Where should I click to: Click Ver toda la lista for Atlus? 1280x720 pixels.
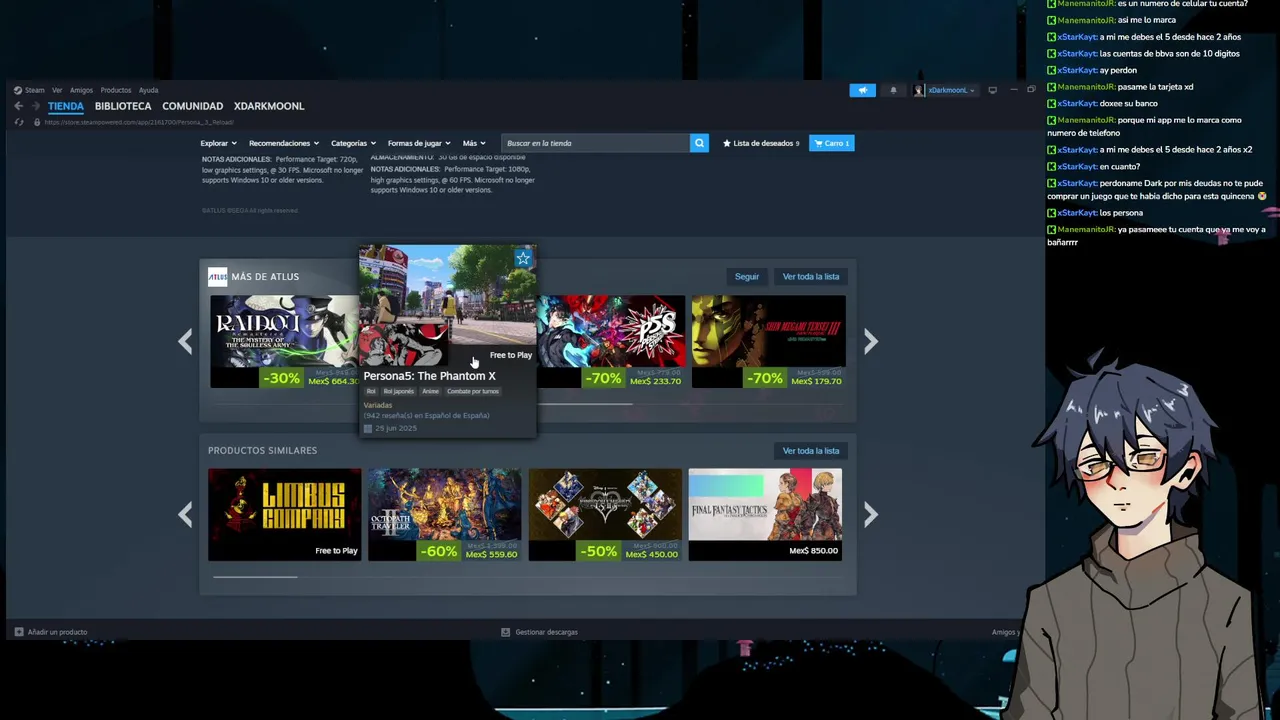click(x=811, y=277)
